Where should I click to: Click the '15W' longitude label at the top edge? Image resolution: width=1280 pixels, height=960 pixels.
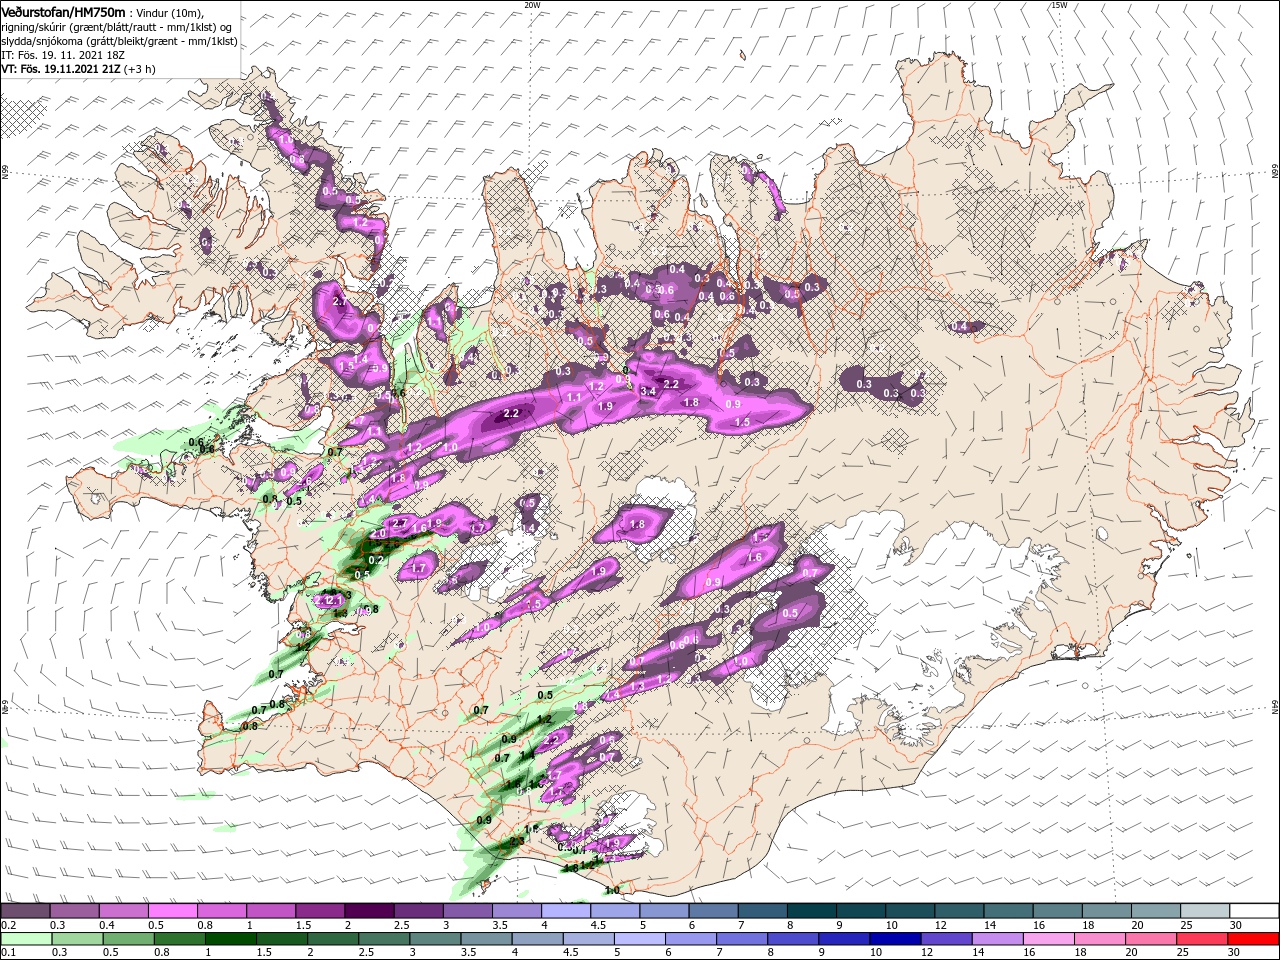1059,5
